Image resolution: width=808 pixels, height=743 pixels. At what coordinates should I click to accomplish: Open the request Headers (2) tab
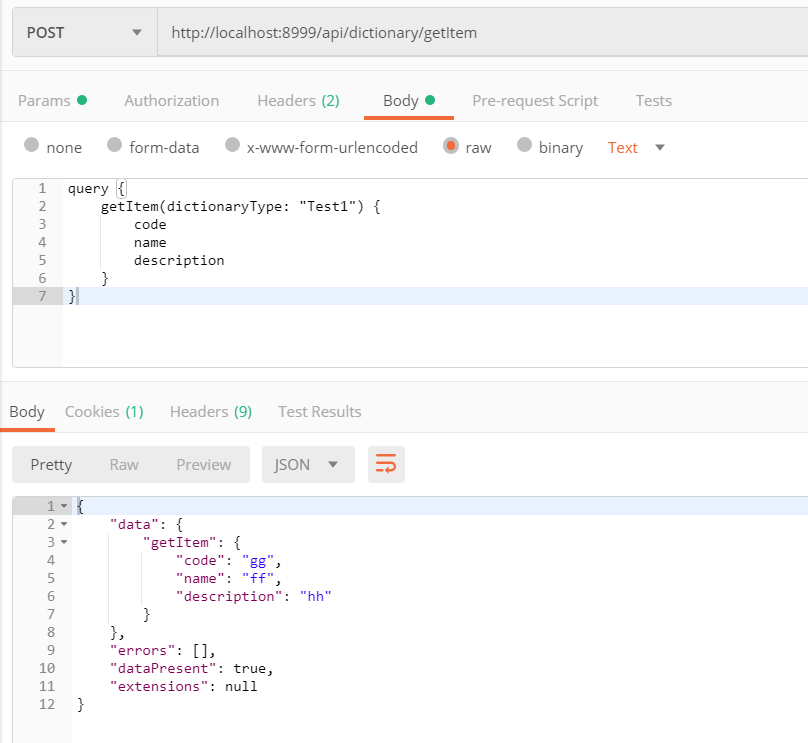click(x=298, y=101)
